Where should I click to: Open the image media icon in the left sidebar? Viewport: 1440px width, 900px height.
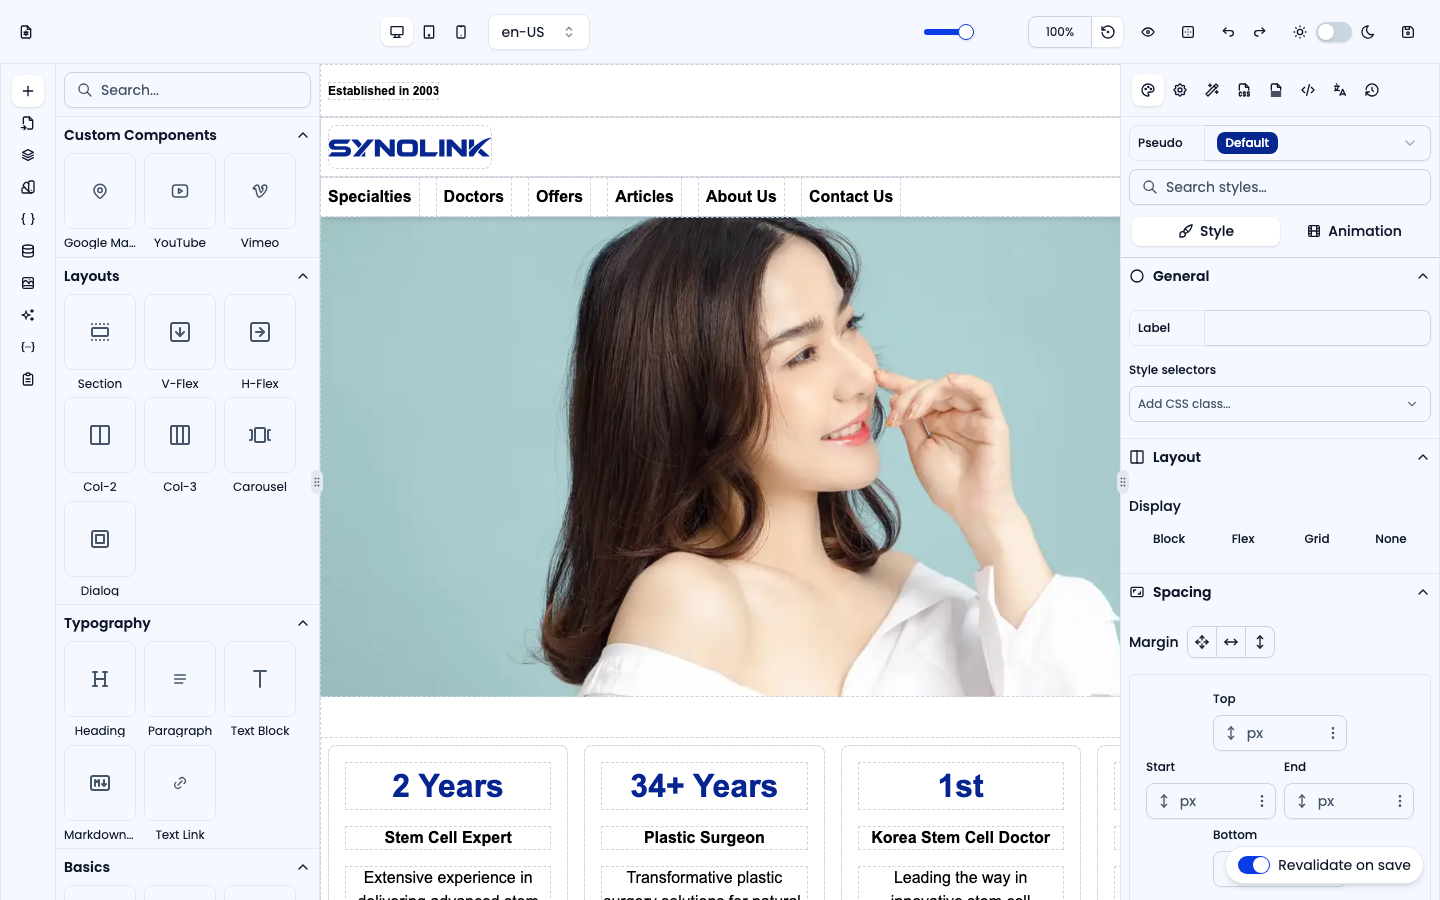(x=28, y=283)
